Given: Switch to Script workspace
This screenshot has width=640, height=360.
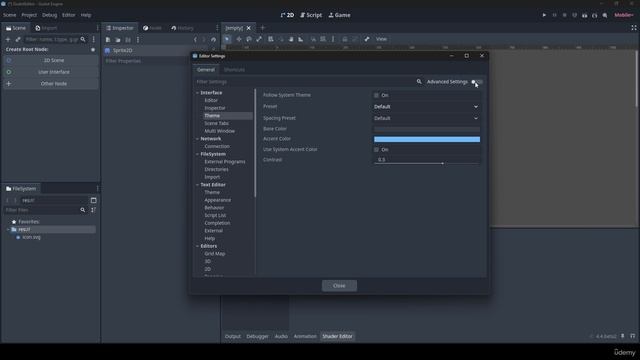Looking at the screenshot, I should [x=311, y=15].
